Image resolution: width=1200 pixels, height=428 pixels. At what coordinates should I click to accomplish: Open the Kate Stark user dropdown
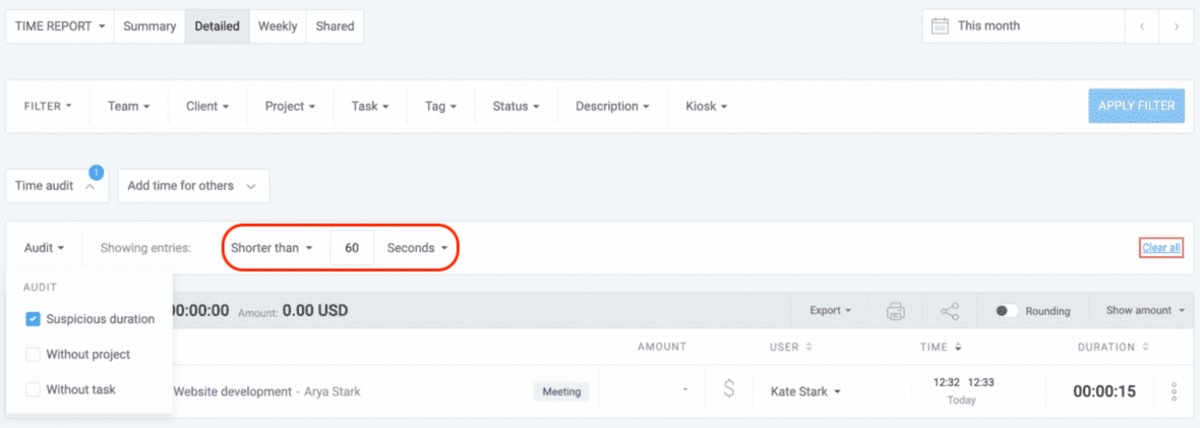click(x=804, y=392)
